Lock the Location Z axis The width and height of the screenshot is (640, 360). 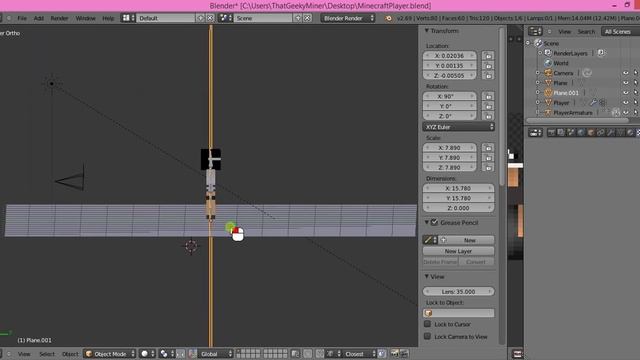pyautogui.click(x=488, y=75)
